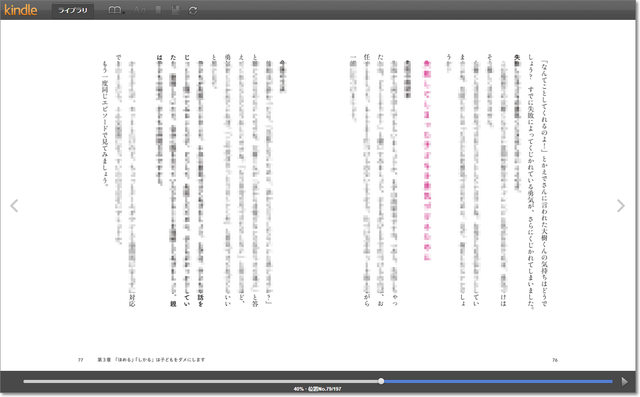Viewport: 640px width, 397px height.
Task: Toggle bookmark on this page
Action: coord(158,11)
